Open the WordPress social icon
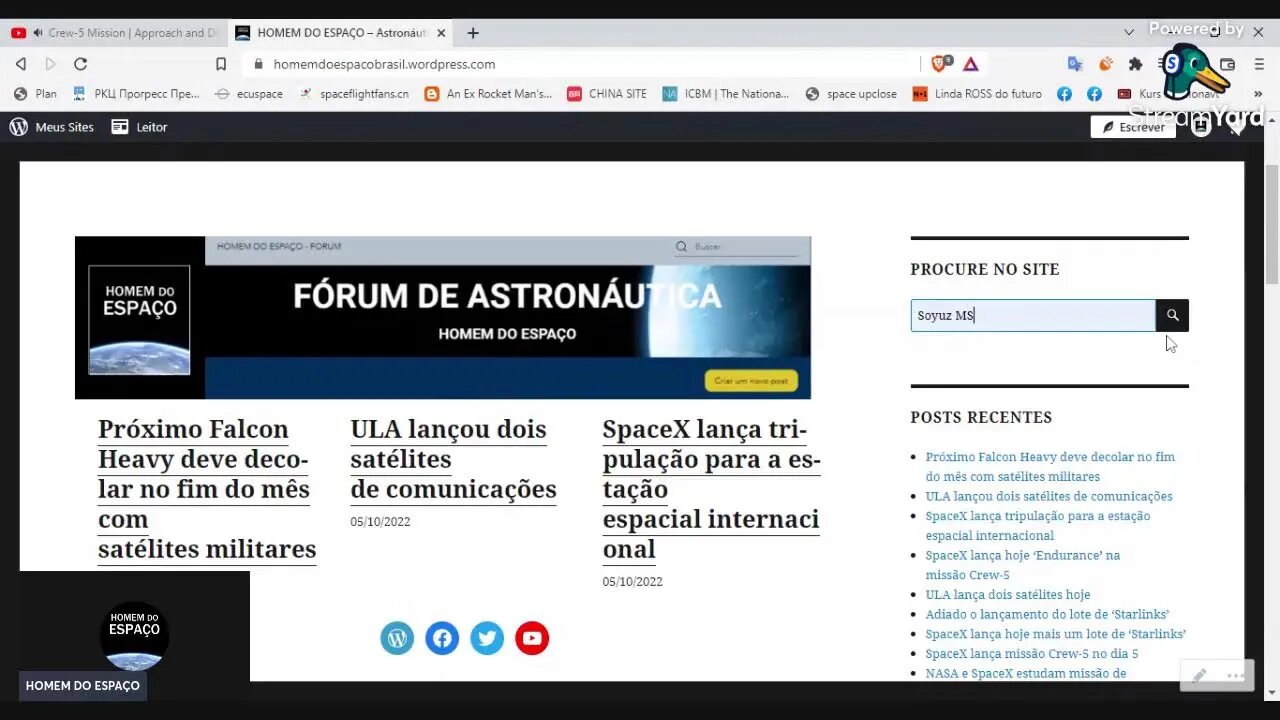This screenshot has height=720, width=1280. (397, 638)
